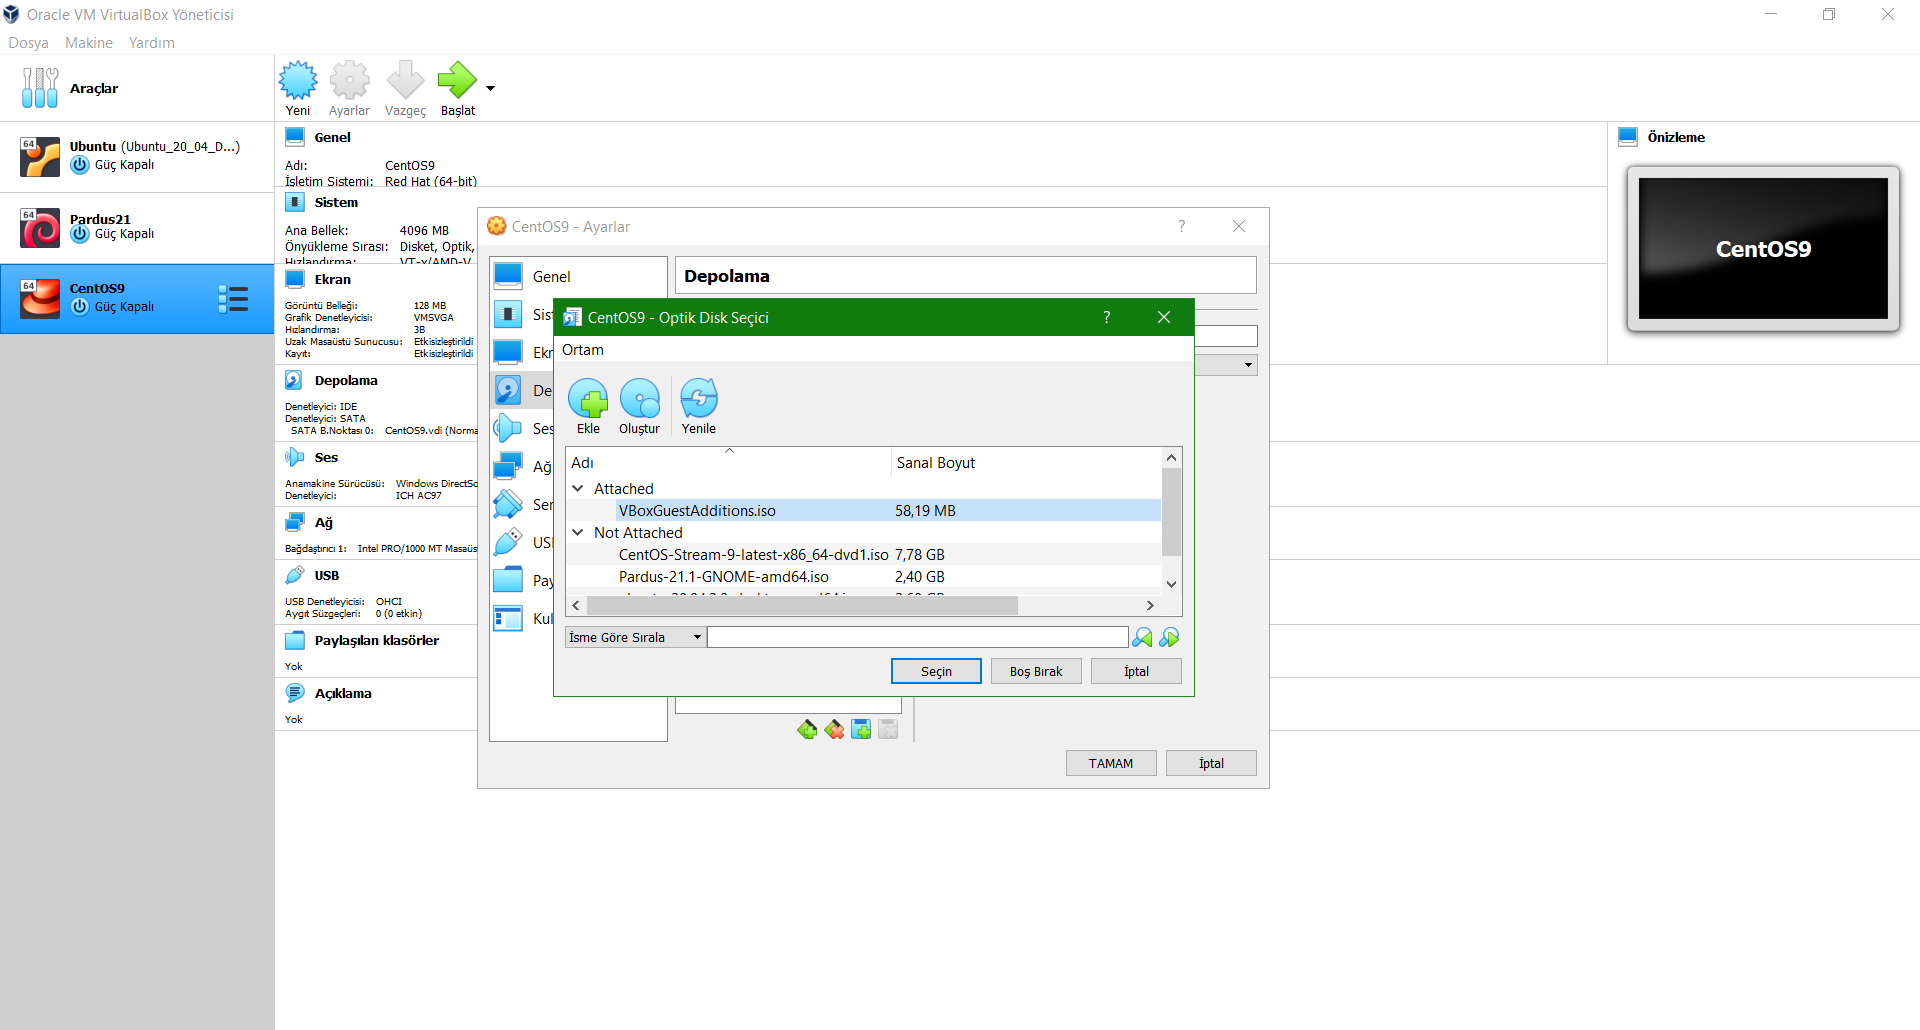This screenshot has height=1030, width=1920.
Task: Open the Yardım menu
Action: pyautogui.click(x=152, y=42)
